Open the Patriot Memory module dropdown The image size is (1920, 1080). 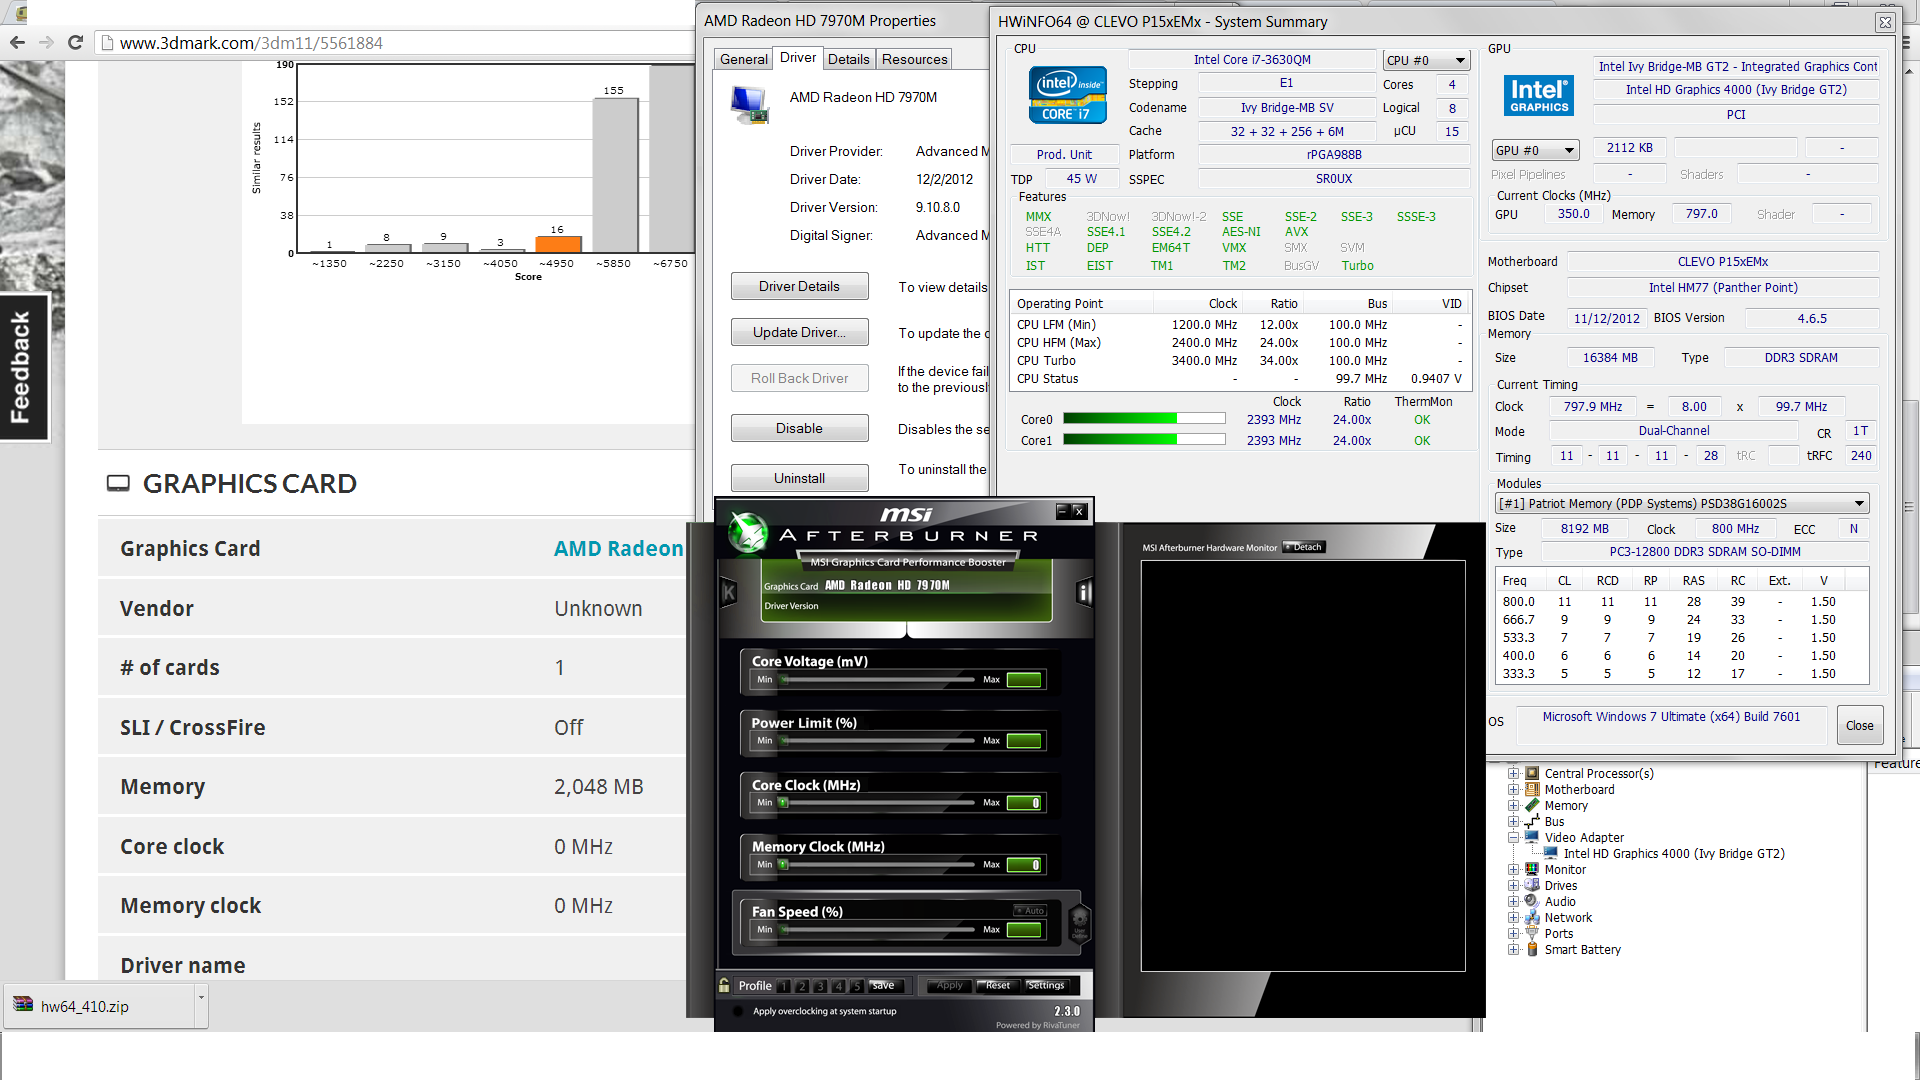(x=1682, y=503)
